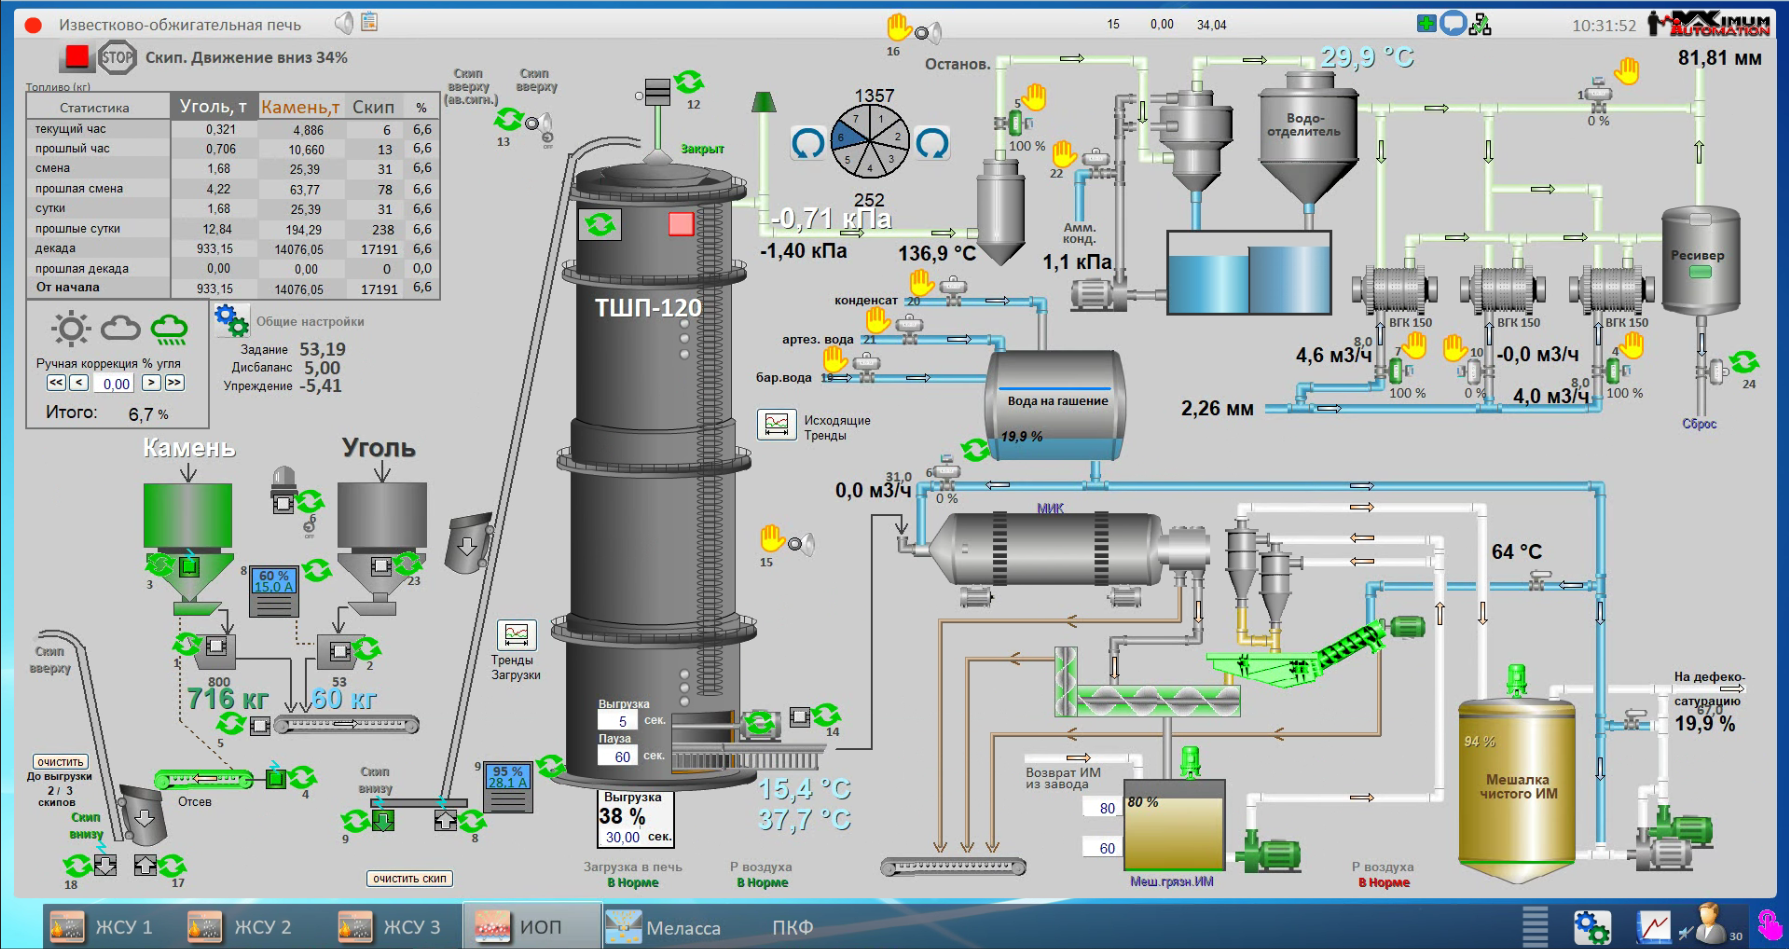The width and height of the screenshot is (1789, 949).
Task: Increase coal correction with double right arrow
Action: (174, 383)
